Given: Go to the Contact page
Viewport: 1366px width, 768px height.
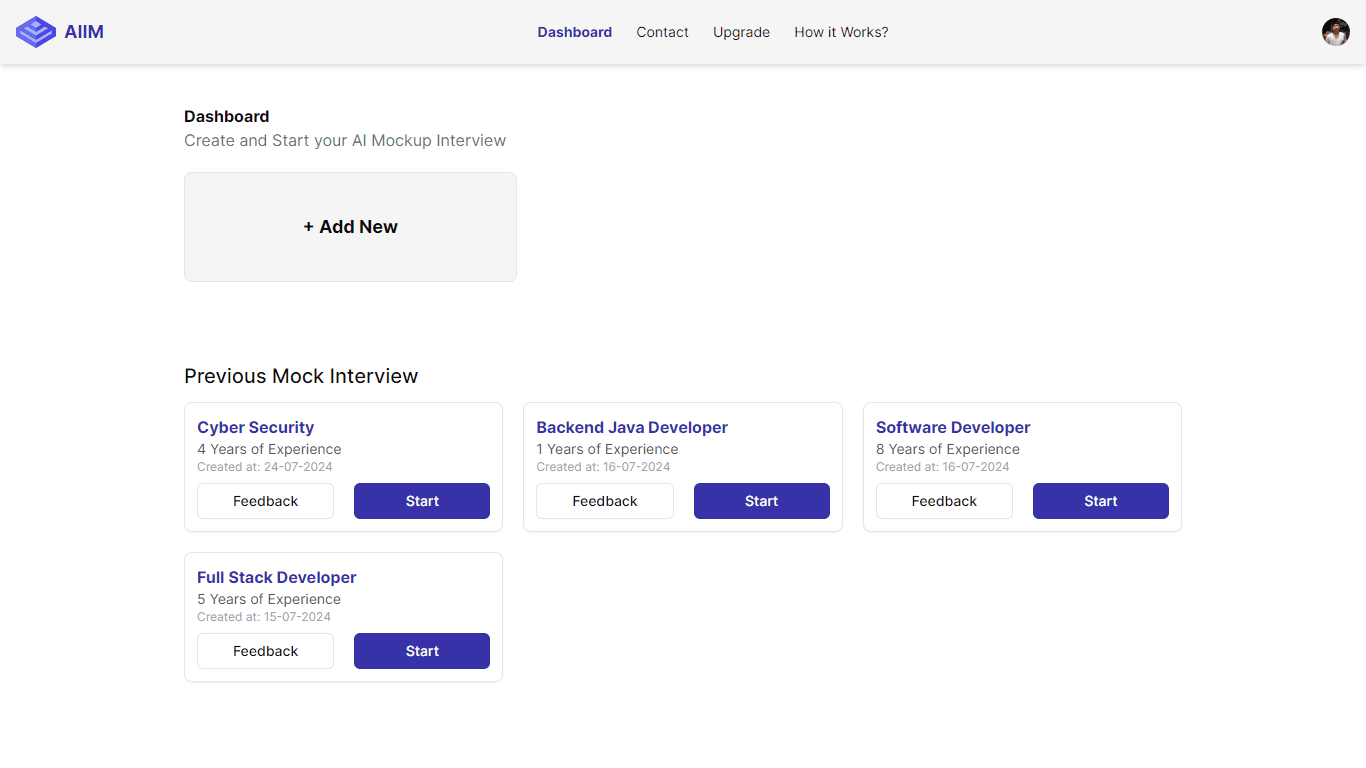Looking at the screenshot, I should coord(662,32).
